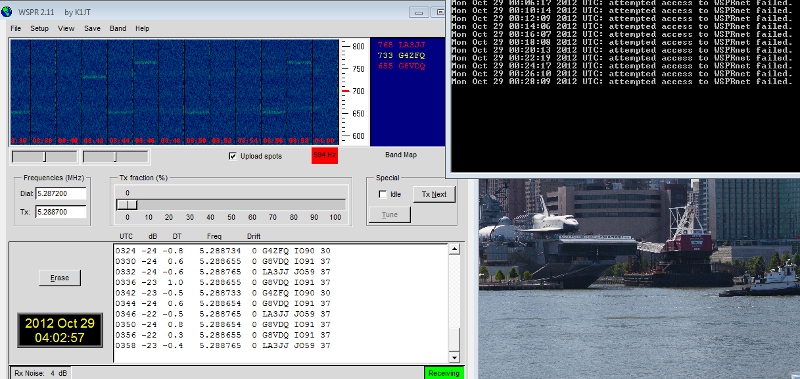The image size is (800, 379).
Task: Click the 0346 LA3JJ decode row
Action: pos(223,314)
